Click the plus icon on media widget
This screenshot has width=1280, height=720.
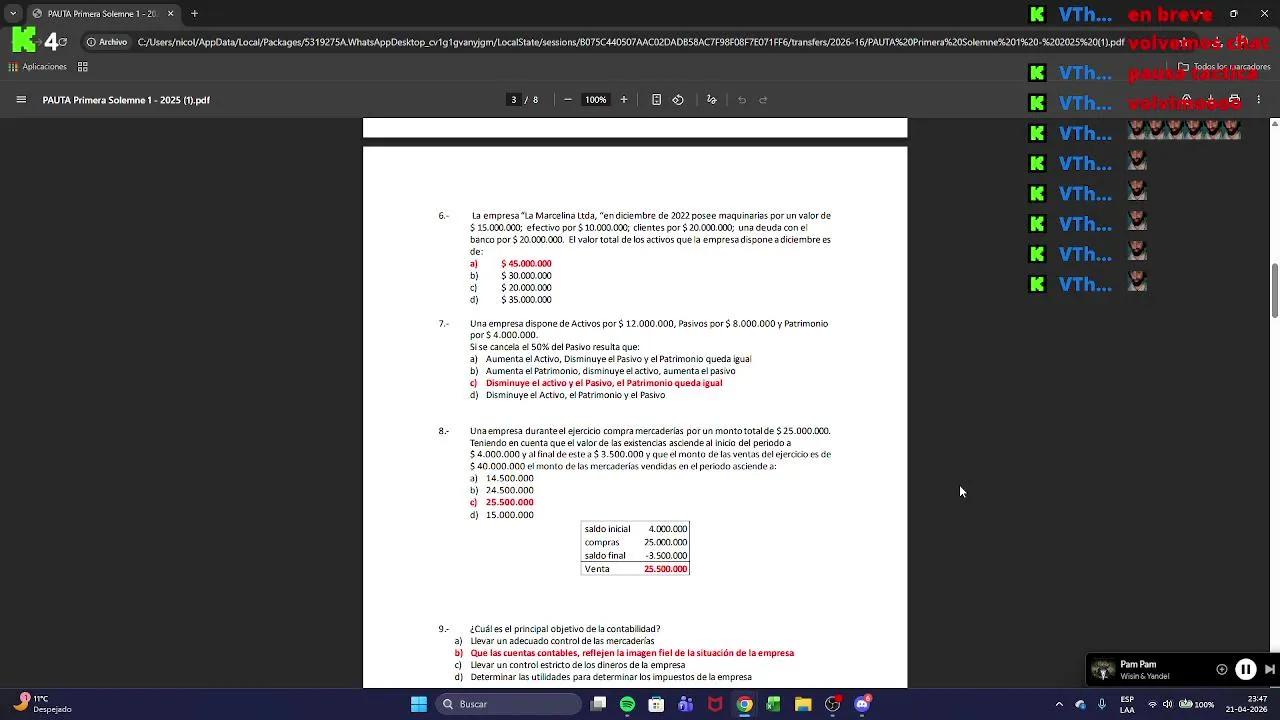tap(1221, 670)
